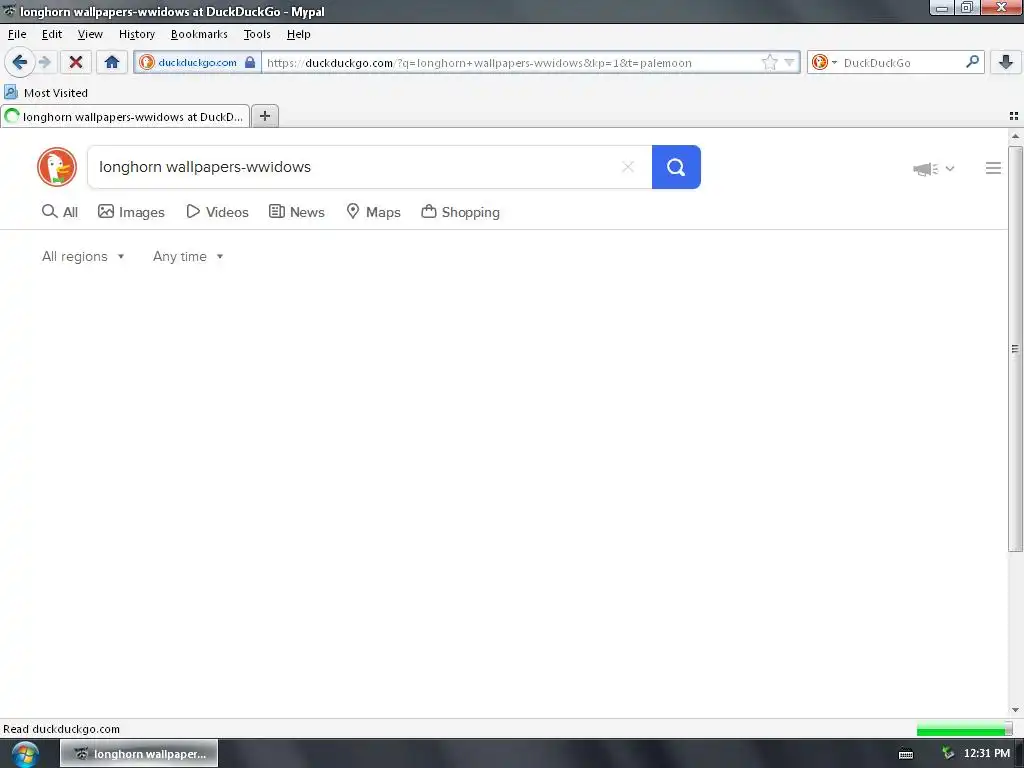Switch to Shopping results
Image resolution: width=1024 pixels, height=768 pixels.
pyautogui.click(x=460, y=212)
